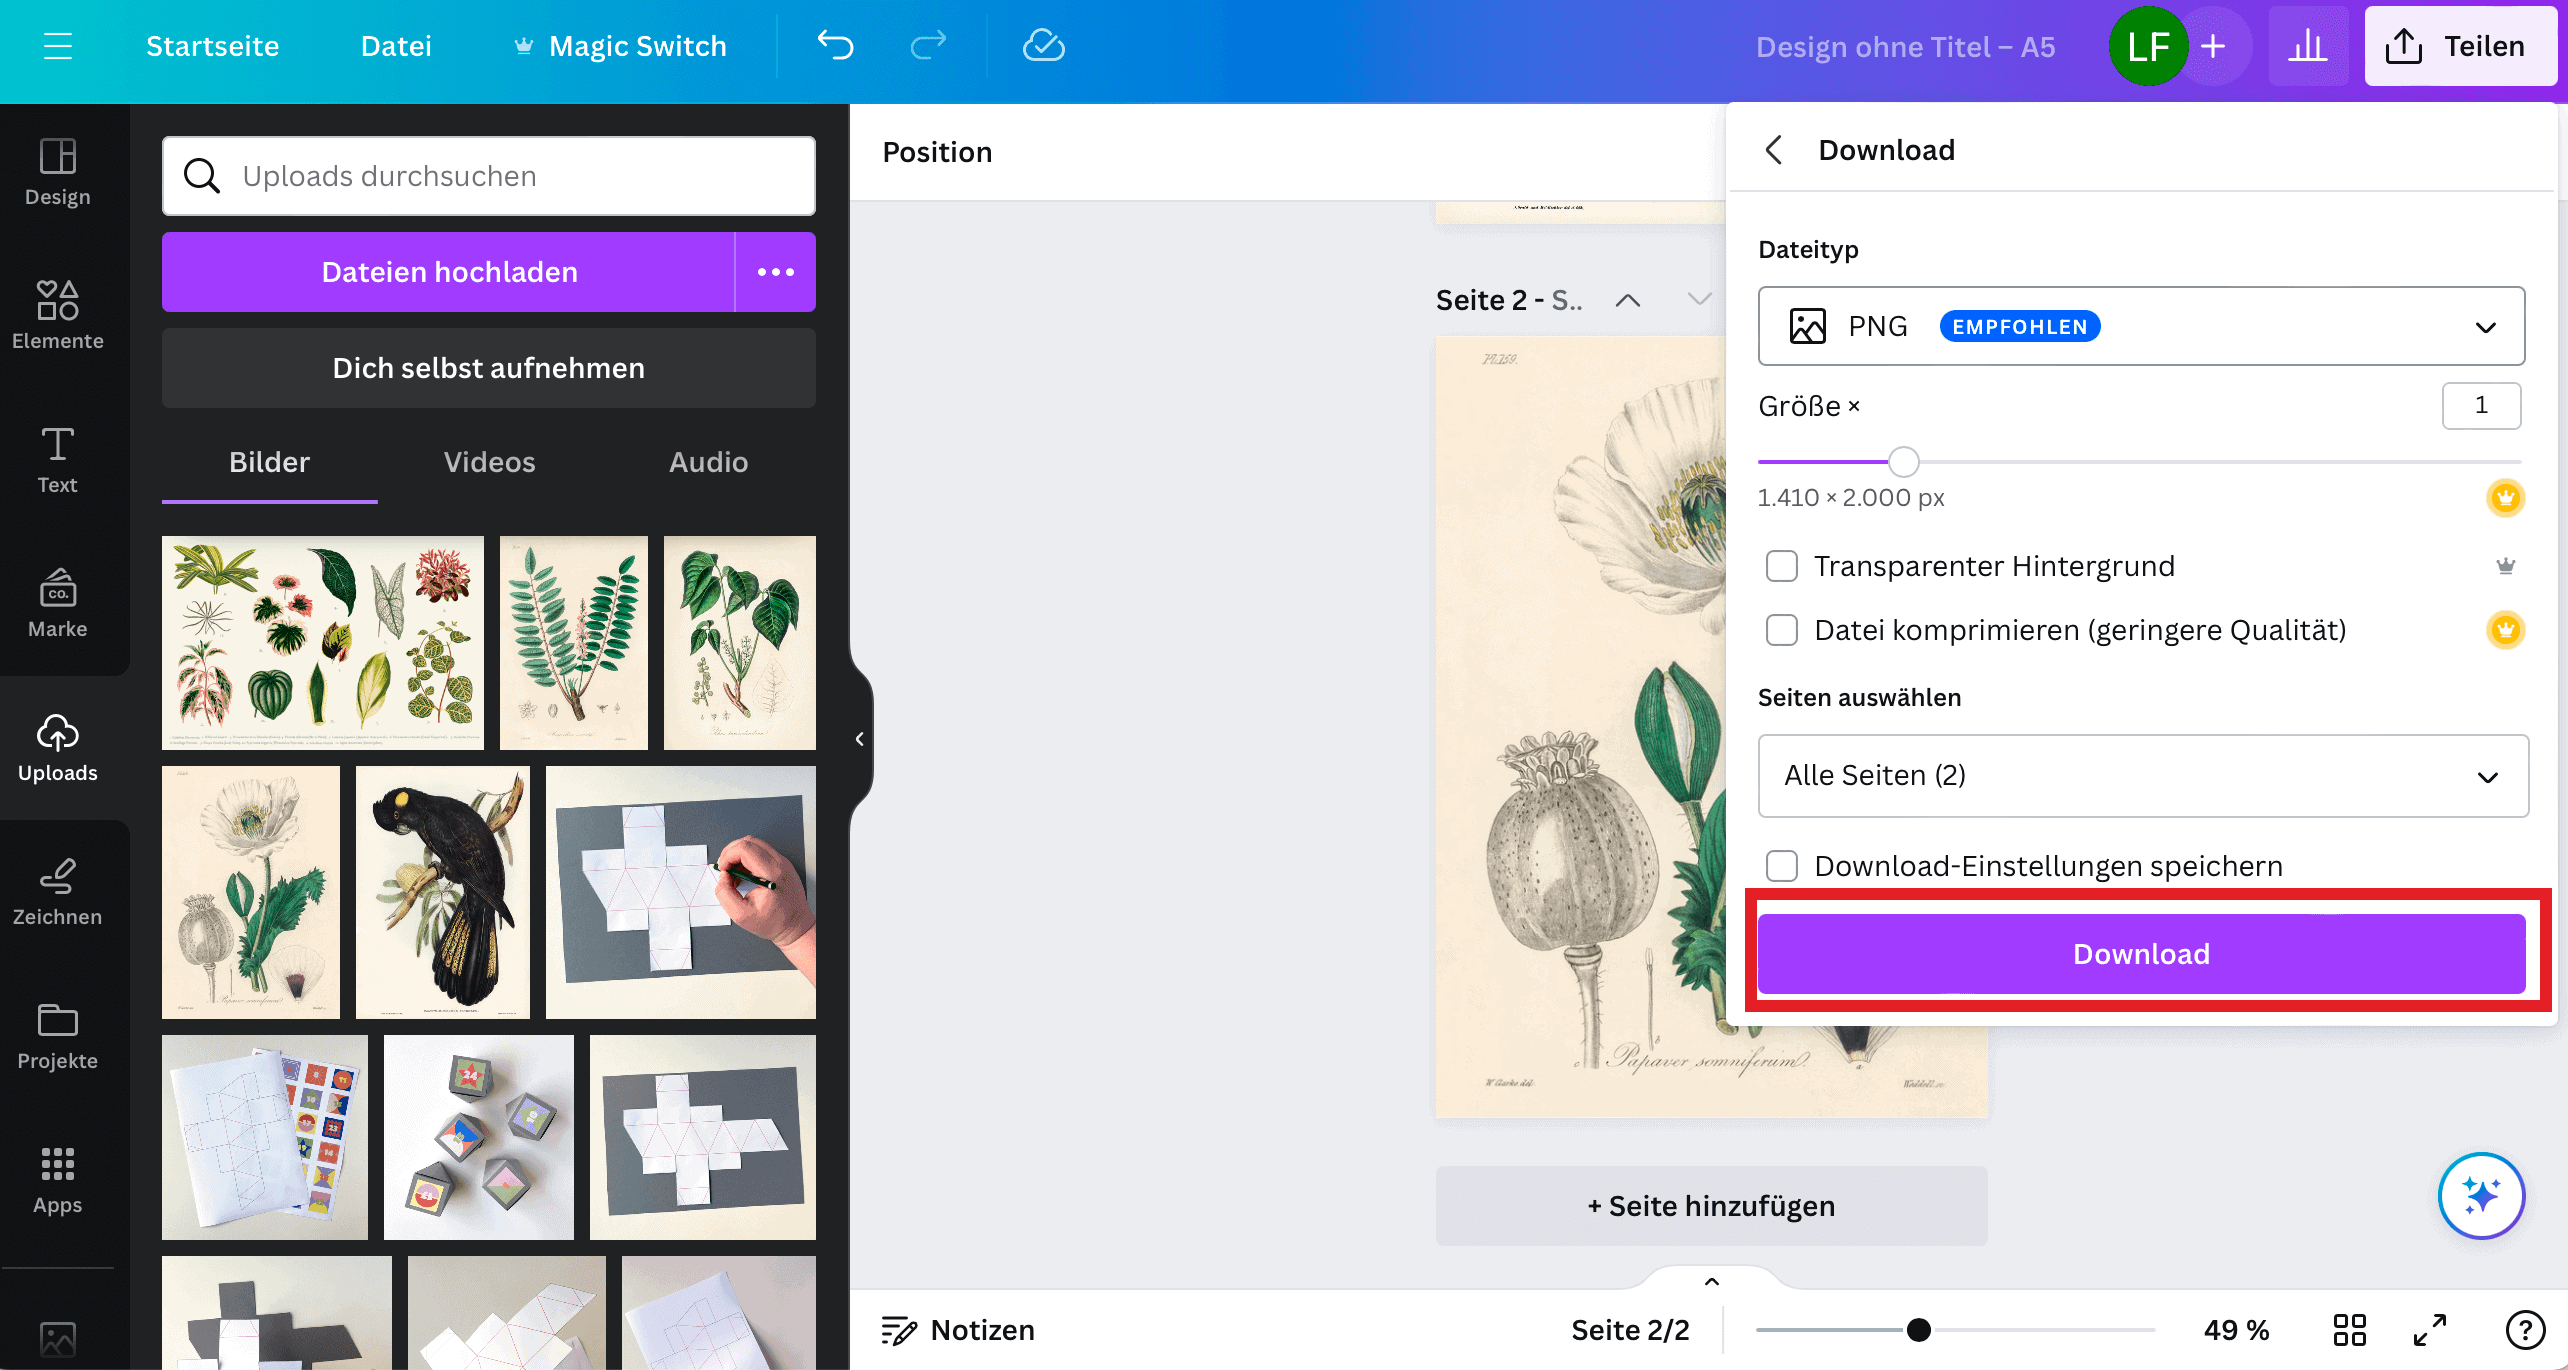Switch to the Videos tab

tap(490, 462)
